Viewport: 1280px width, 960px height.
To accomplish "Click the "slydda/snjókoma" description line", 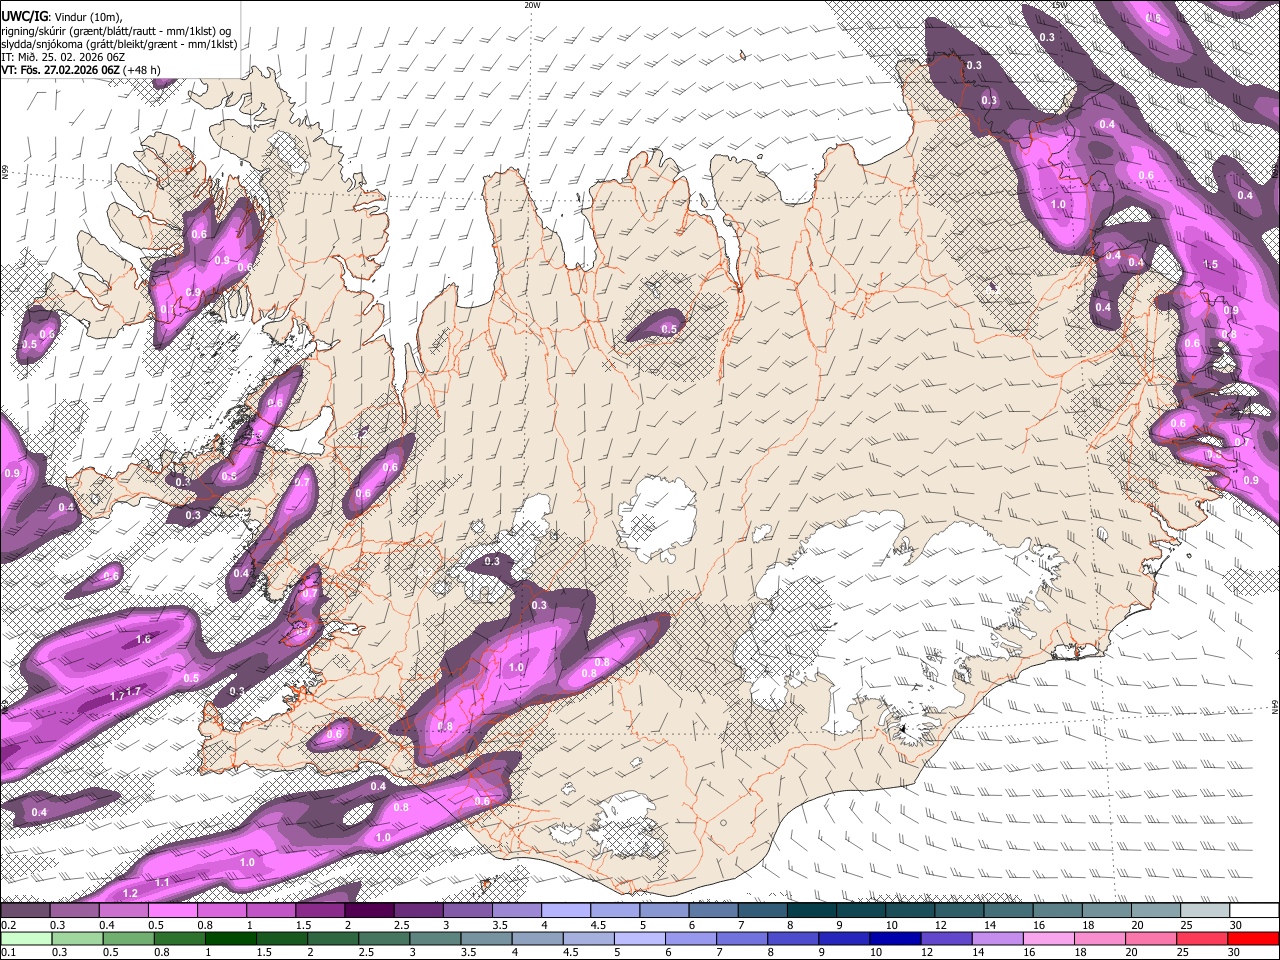I will [119, 44].
